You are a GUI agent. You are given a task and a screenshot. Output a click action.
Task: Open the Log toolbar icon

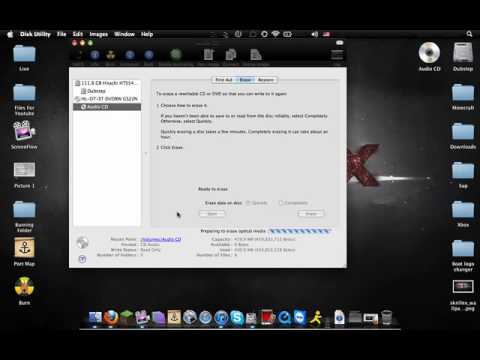tap(337, 55)
